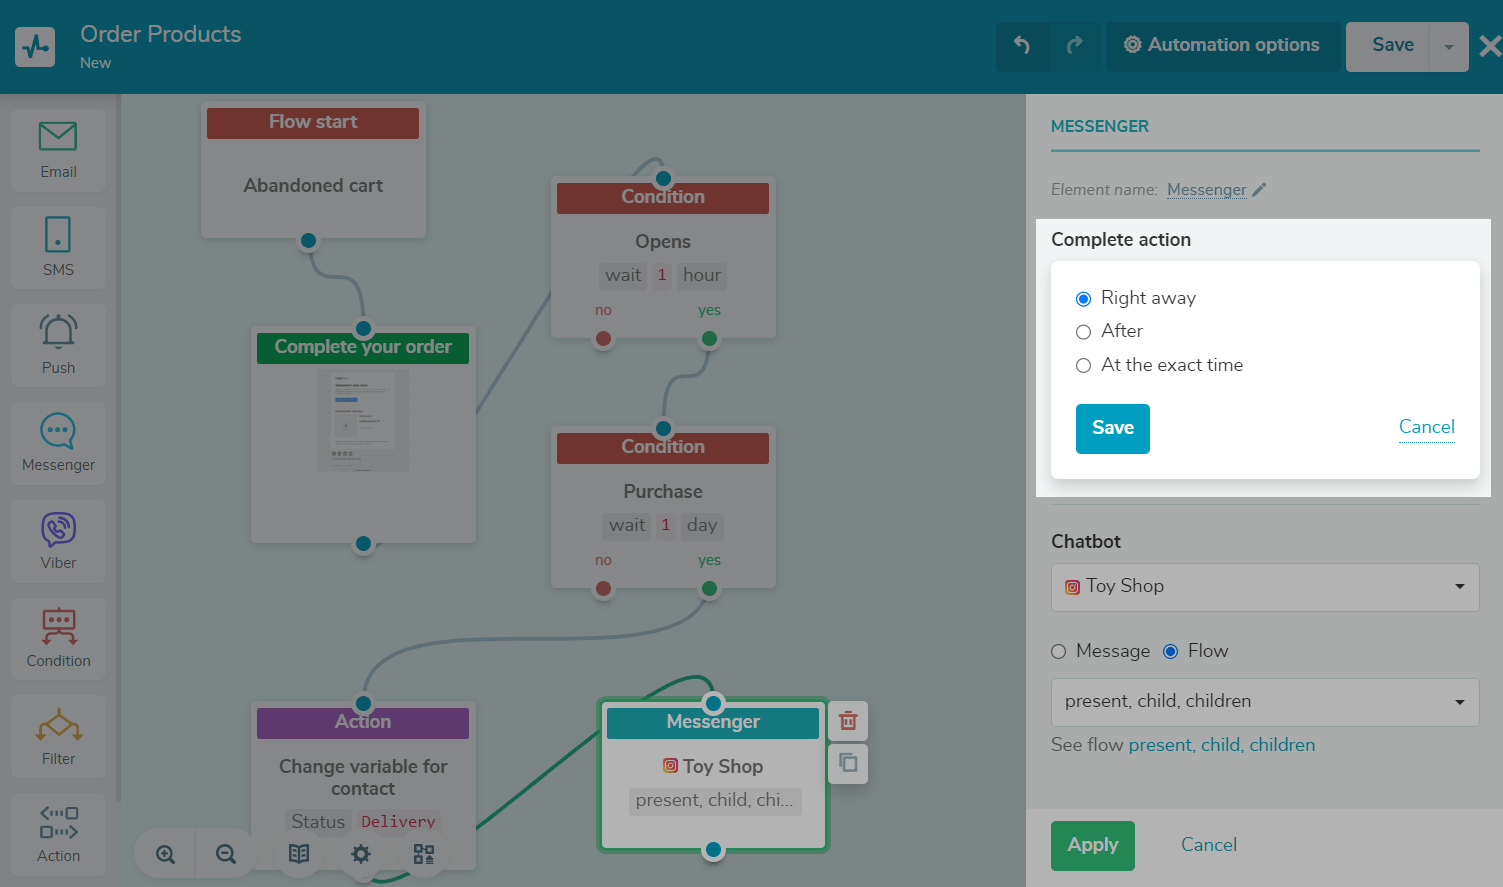The width and height of the screenshot is (1503, 887).
Task: Delete the Messenger block with trash icon
Action: 848,721
